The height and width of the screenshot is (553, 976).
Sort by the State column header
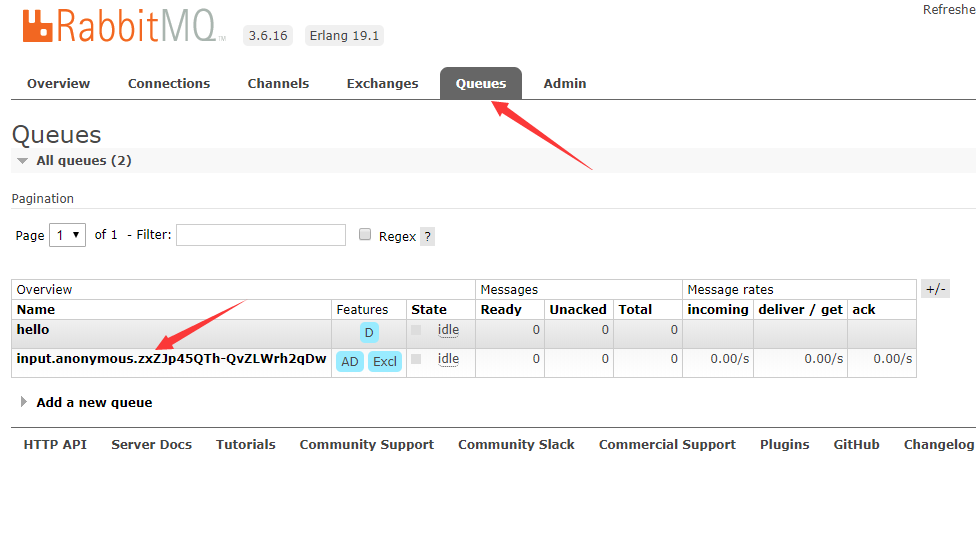pyautogui.click(x=429, y=310)
